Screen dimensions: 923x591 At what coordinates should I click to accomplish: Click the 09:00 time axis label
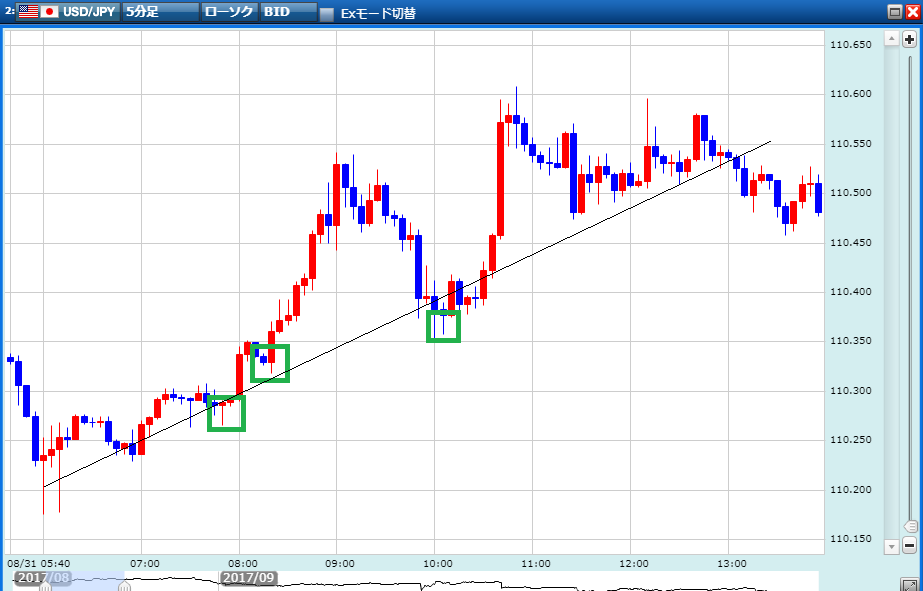click(x=340, y=563)
